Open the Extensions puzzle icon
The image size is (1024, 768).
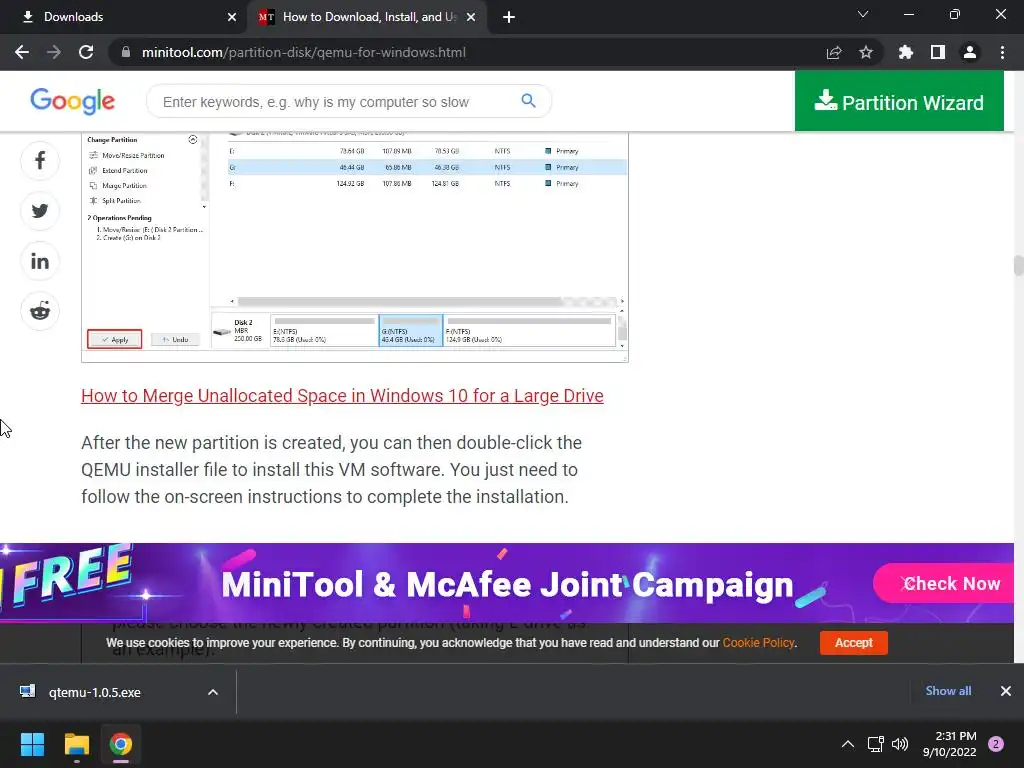[x=905, y=52]
